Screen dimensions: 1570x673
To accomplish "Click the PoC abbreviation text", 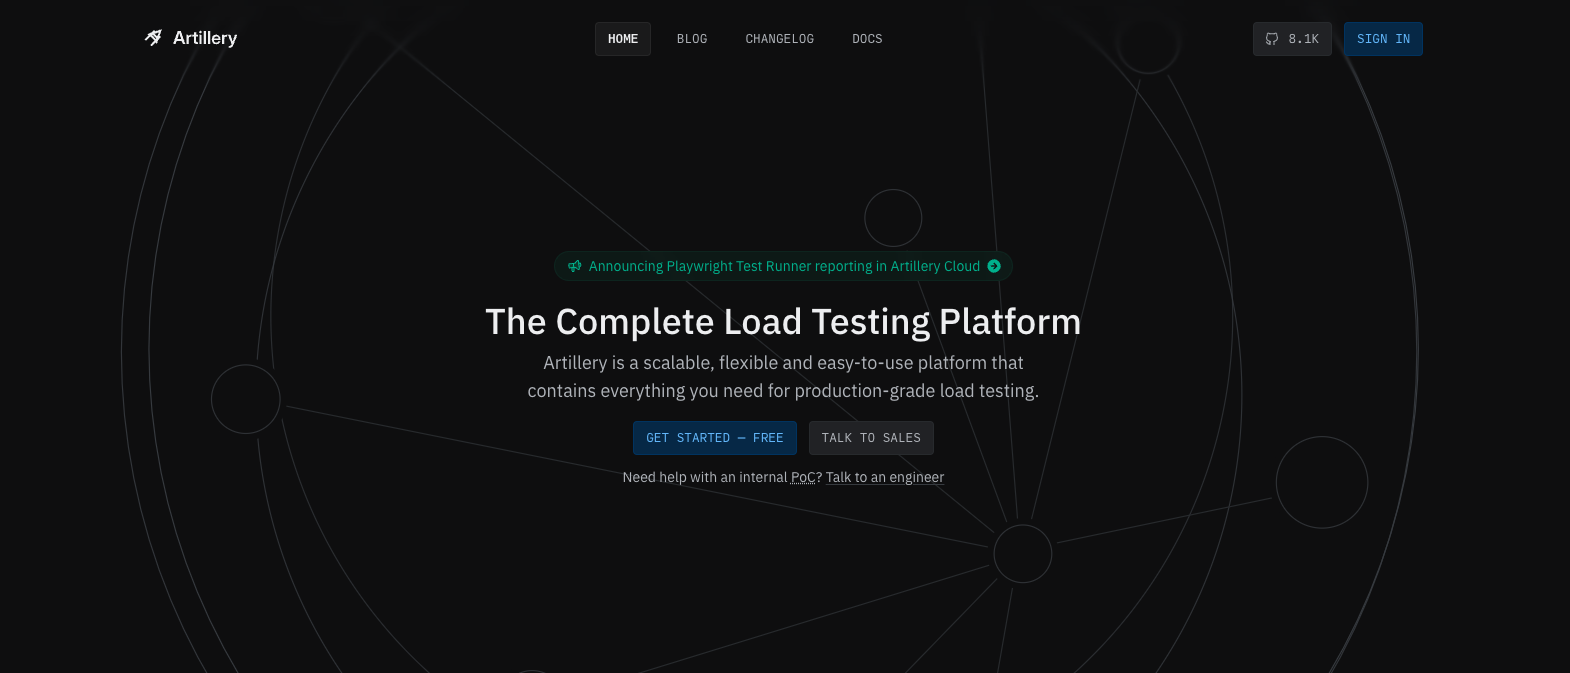I will pos(804,477).
